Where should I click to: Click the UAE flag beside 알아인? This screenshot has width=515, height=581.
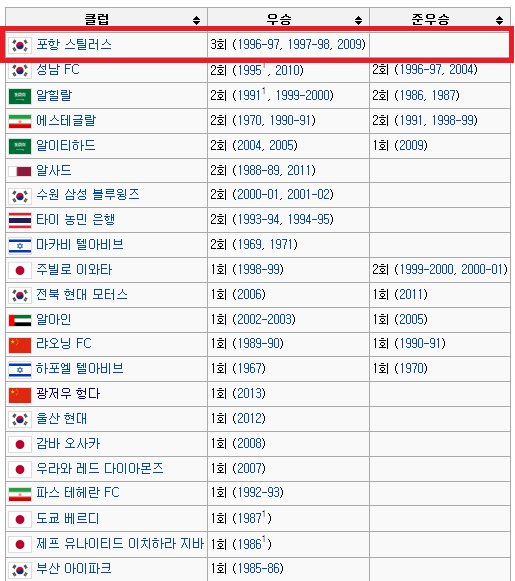click(20, 320)
